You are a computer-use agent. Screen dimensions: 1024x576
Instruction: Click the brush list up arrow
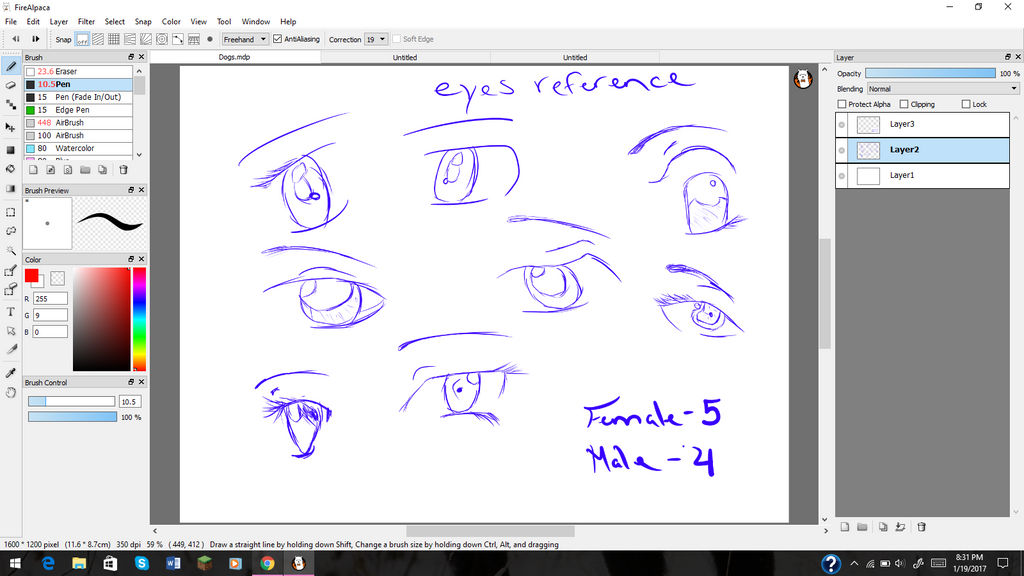click(139, 71)
